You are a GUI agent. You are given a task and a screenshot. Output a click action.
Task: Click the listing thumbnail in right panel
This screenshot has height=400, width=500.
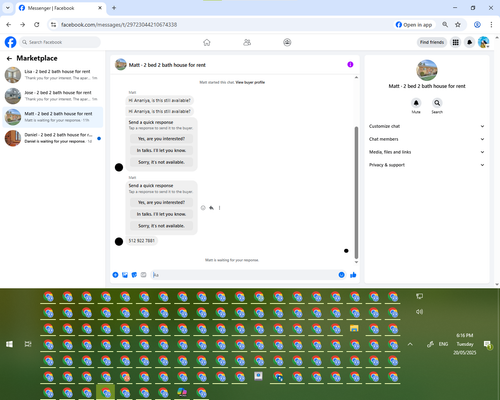[x=427, y=70]
